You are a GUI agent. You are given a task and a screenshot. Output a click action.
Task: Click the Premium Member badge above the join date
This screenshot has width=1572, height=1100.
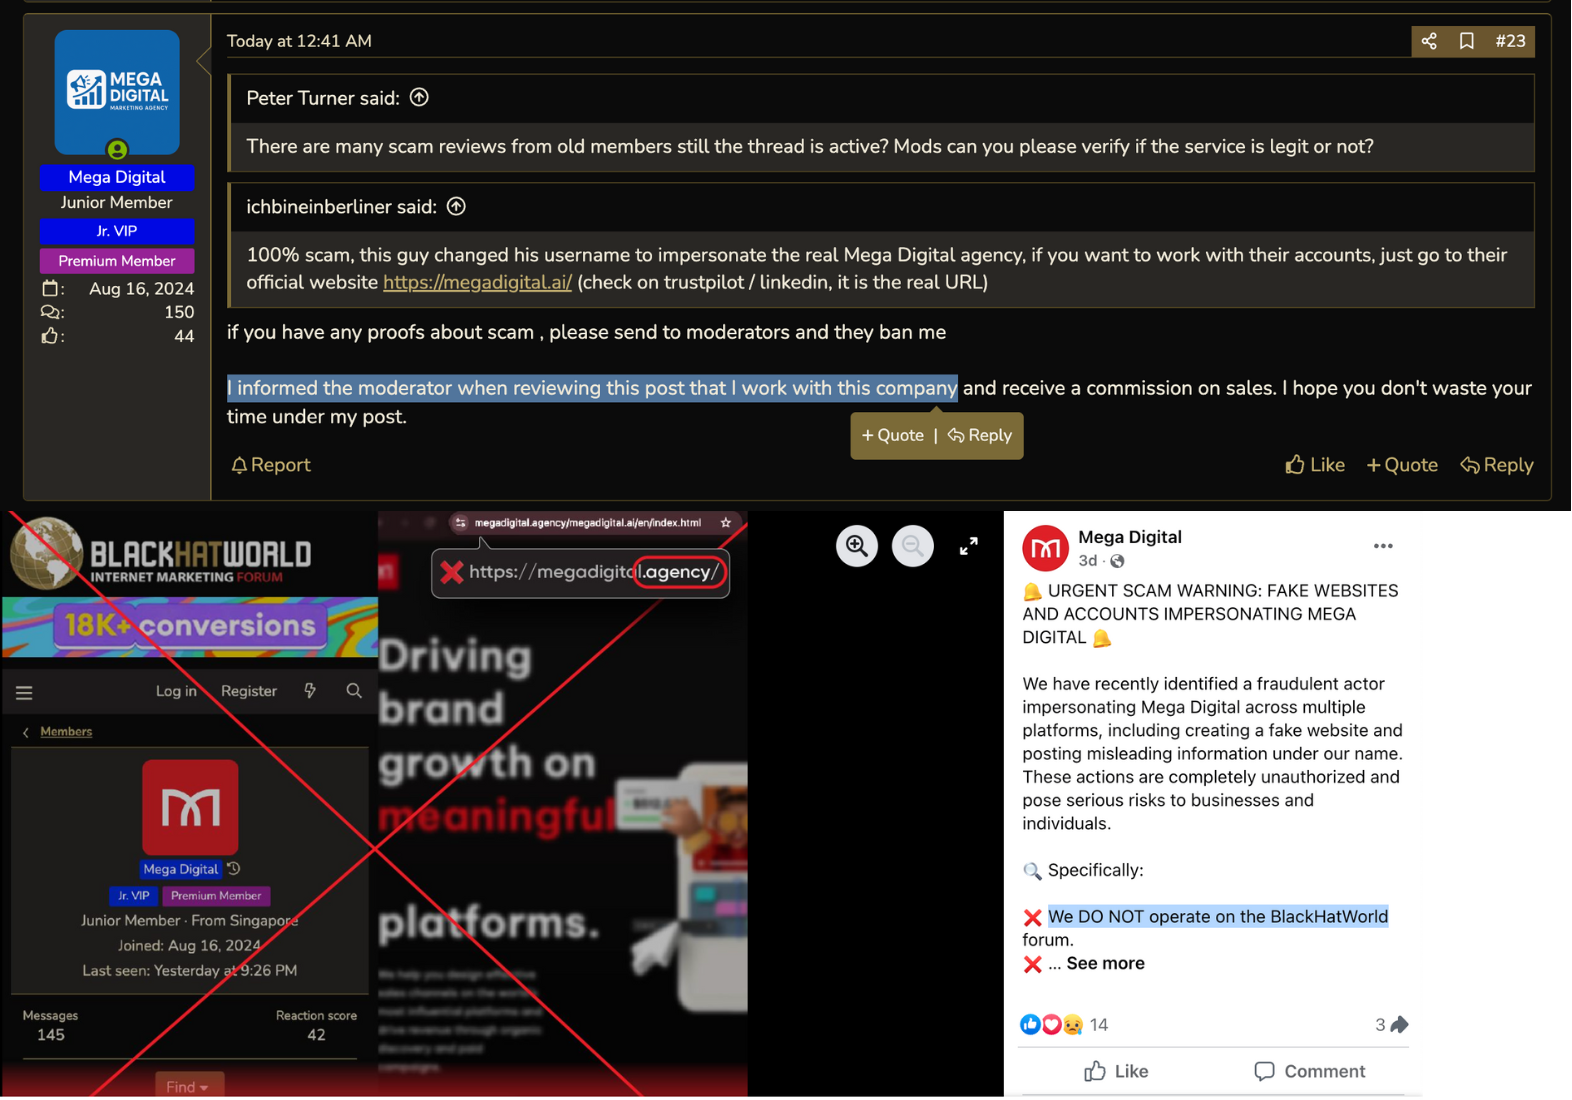point(117,261)
